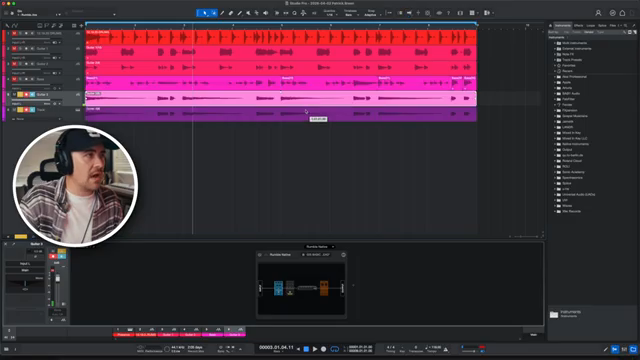Click the layout grid icon in the top toolbar
Viewport: 640px width, 360px height.
coord(472,13)
